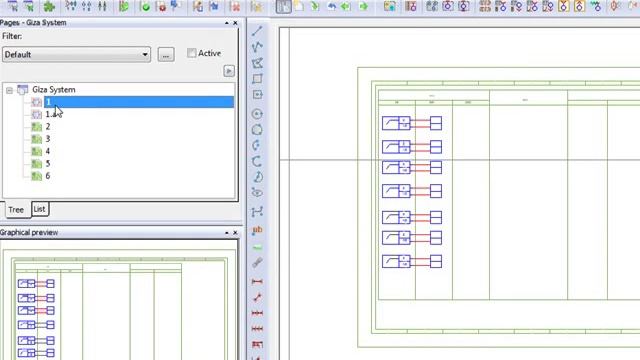Select the Polygon drawing tool
Image resolution: width=640 pixels, height=360 pixels.
257,63
